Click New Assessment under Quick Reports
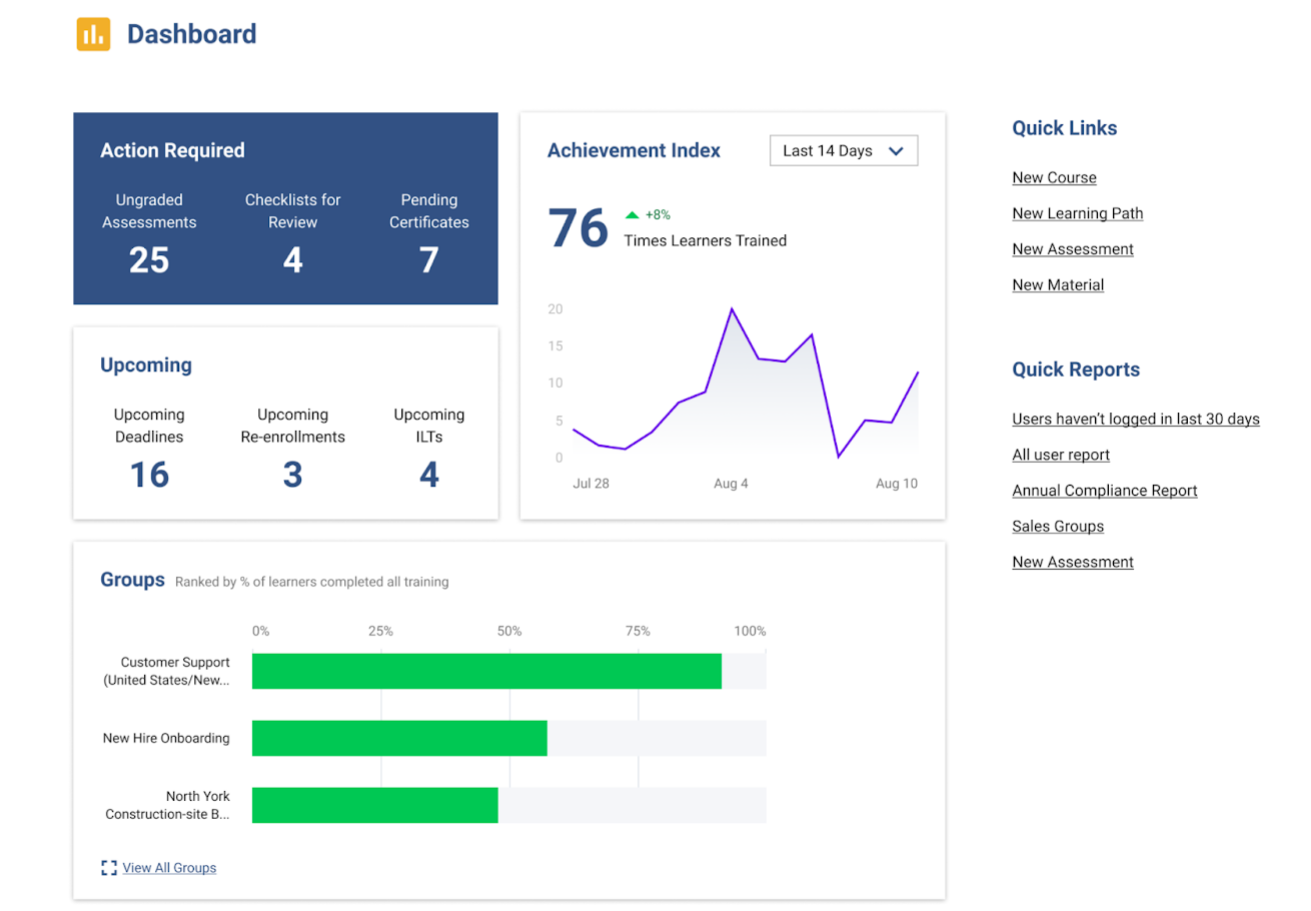The width and height of the screenshot is (1311, 911). click(1073, 562)
